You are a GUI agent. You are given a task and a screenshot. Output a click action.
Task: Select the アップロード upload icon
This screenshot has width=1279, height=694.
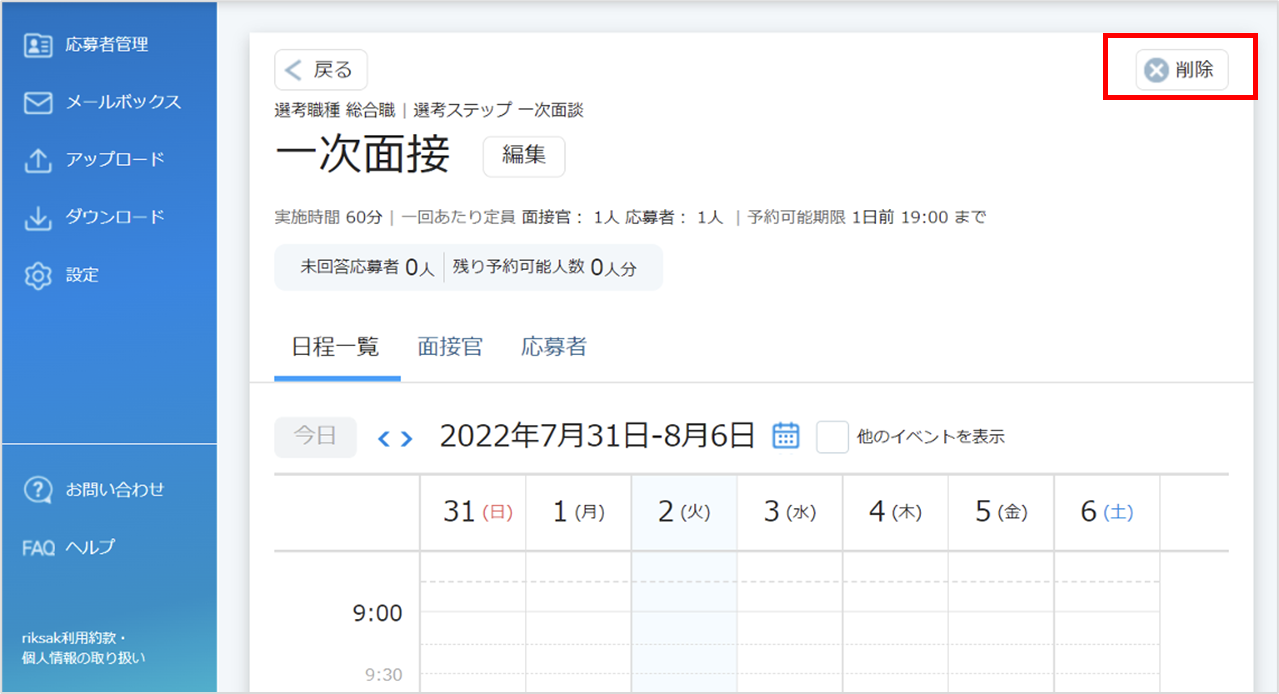pos(38,160)
